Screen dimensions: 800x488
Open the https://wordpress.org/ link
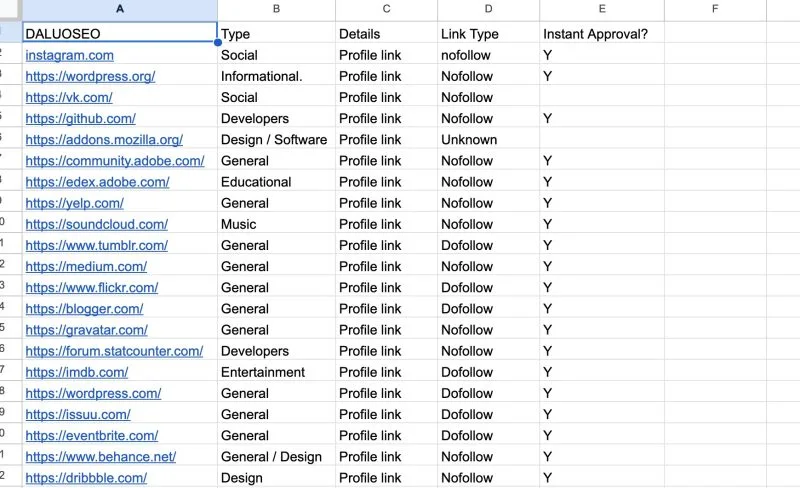(x=90, y=76)
